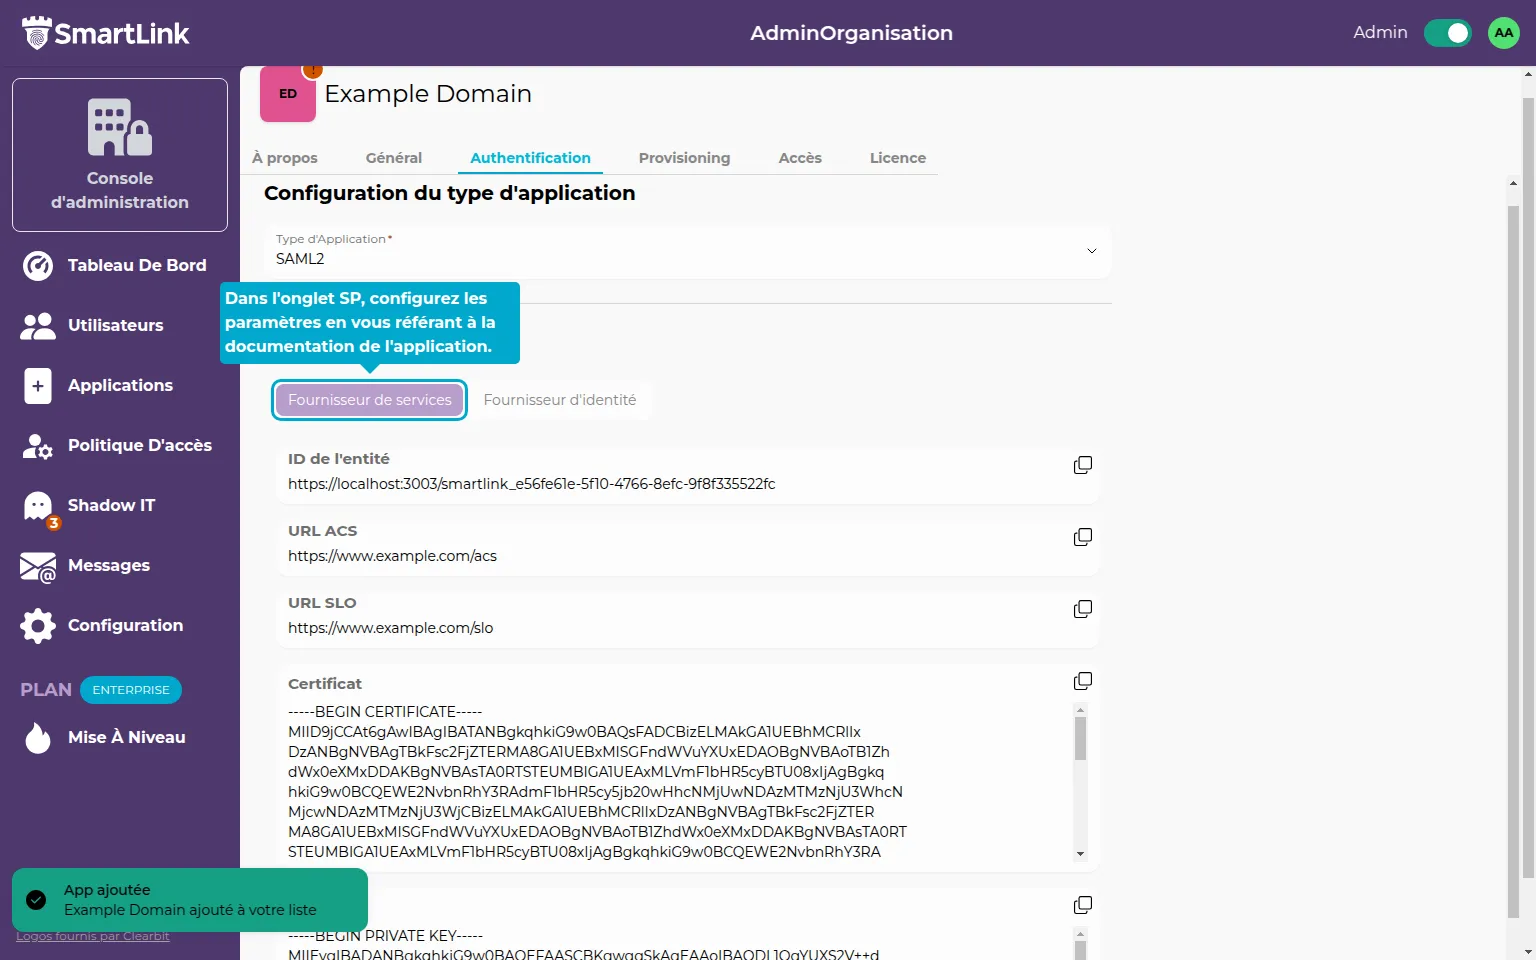Click the Mise À Niveau upgrade button
The height and width of the screenshot is (960, 1536).
point(126,737)
